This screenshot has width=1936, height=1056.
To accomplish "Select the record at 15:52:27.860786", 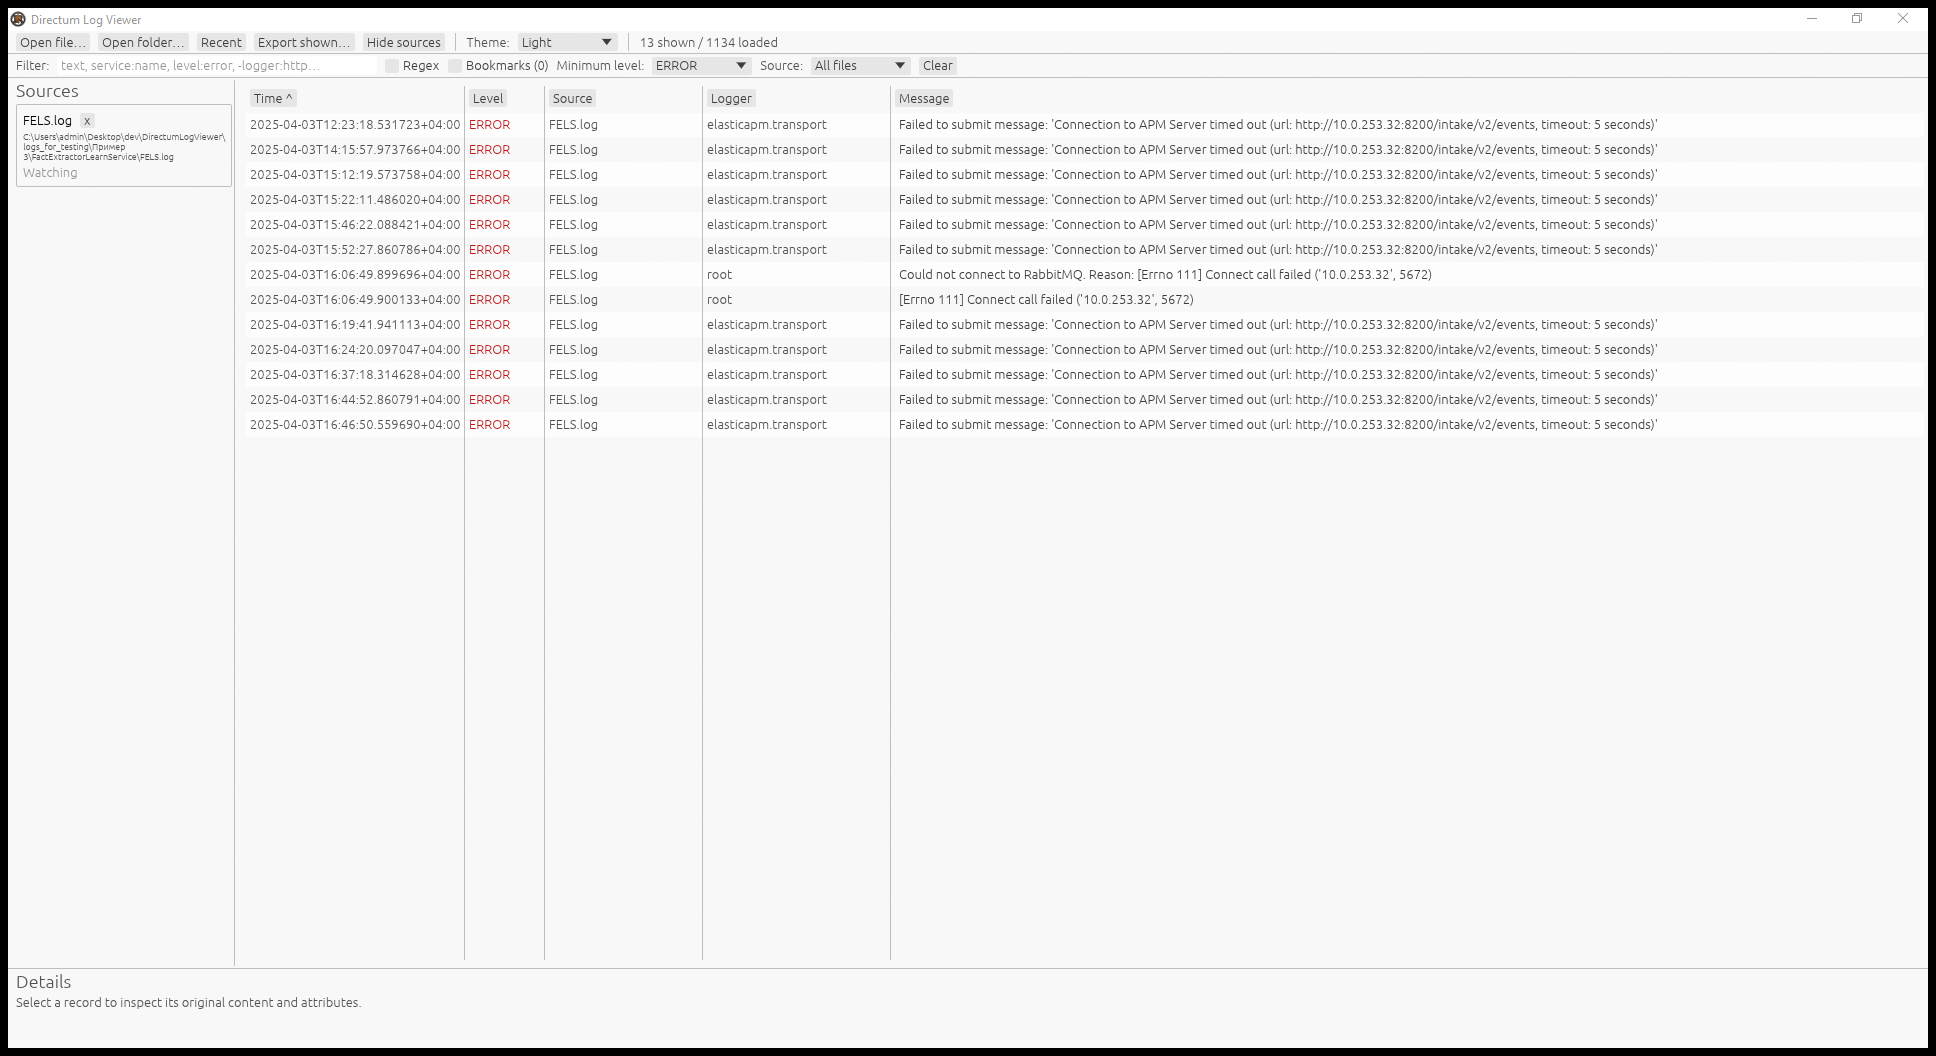I will click(x=1083, y=250).
